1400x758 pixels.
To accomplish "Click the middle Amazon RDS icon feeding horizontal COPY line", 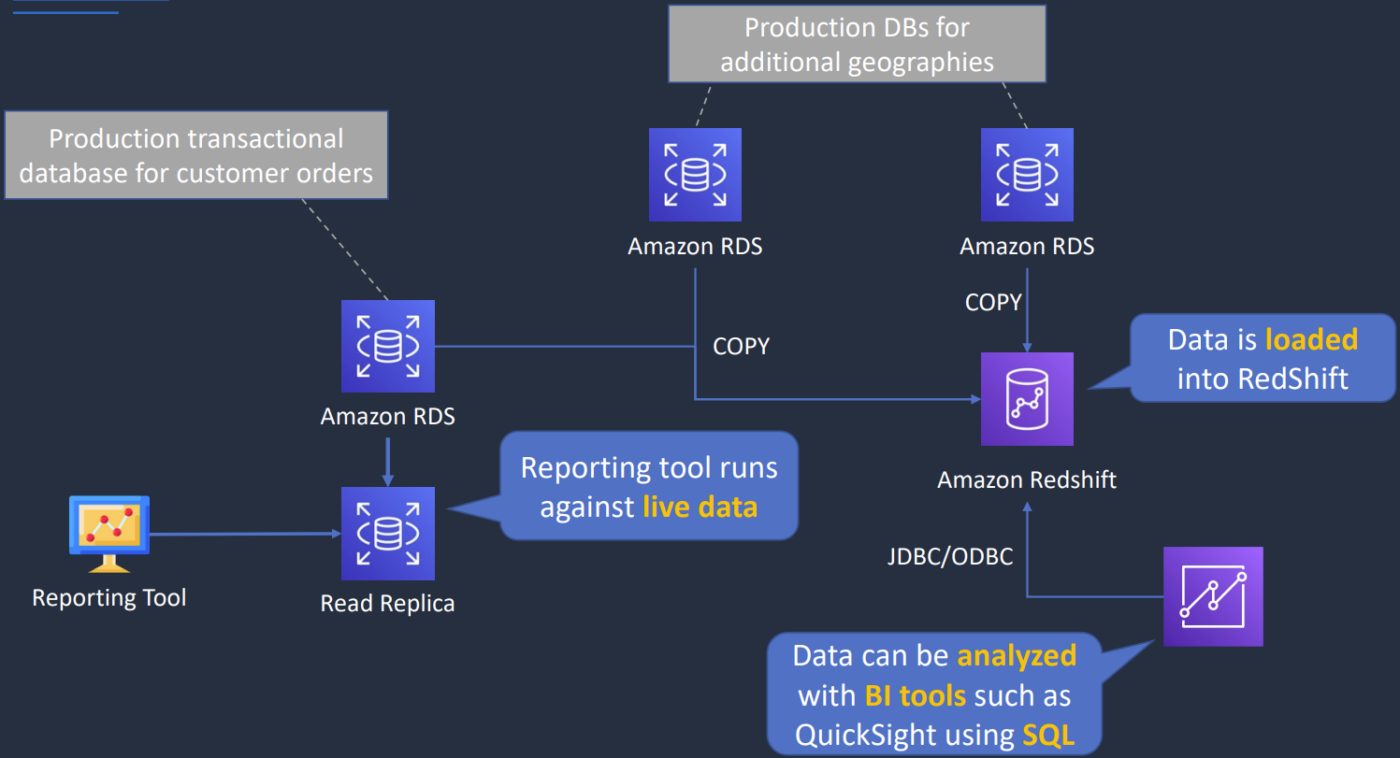I will click(695, 174).
